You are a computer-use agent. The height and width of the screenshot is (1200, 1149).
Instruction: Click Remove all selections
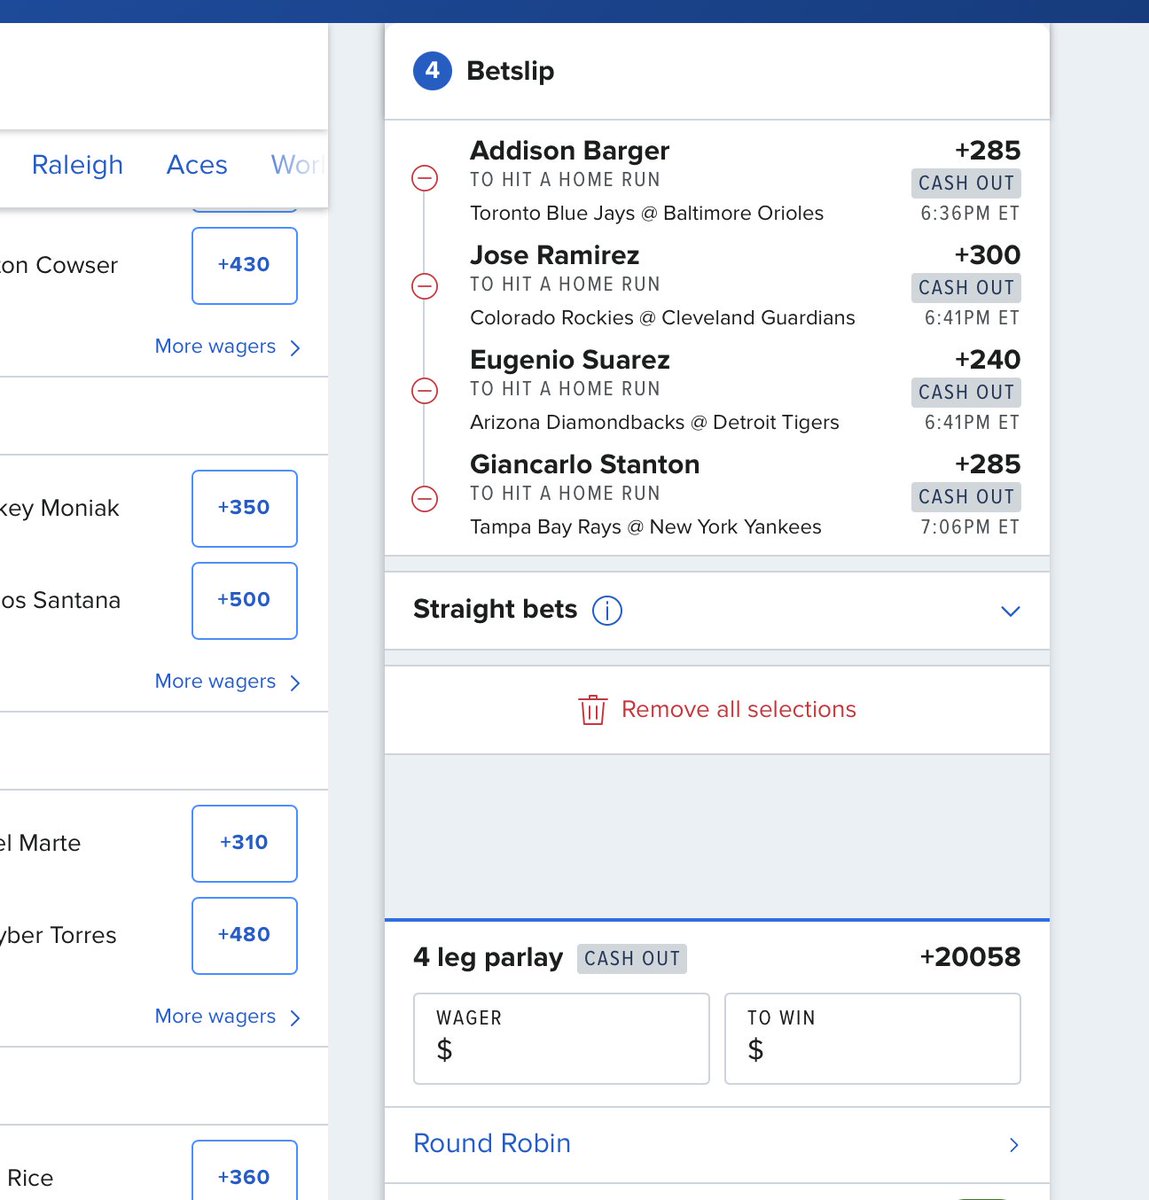[717, 710]
